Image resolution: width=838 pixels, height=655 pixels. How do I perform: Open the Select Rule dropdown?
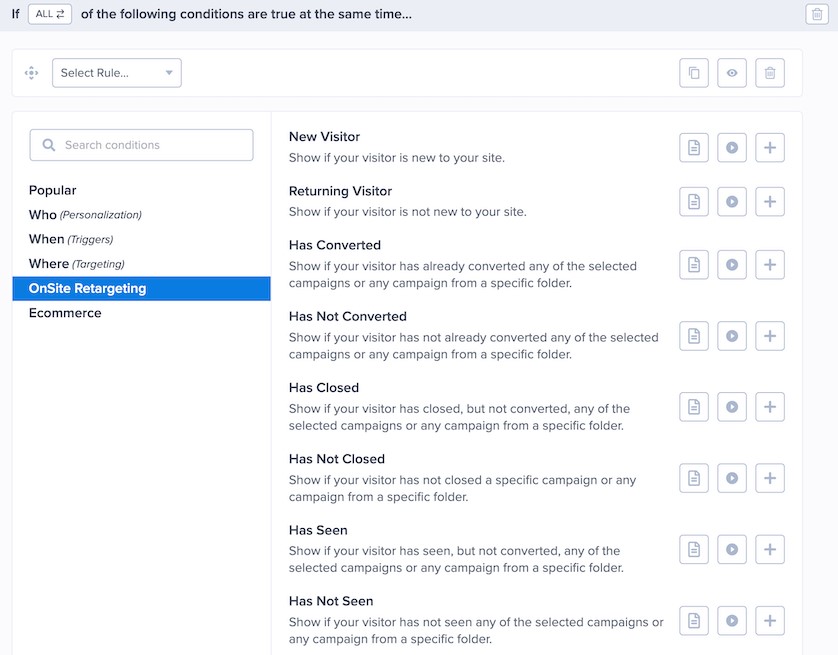pos(117,73)
